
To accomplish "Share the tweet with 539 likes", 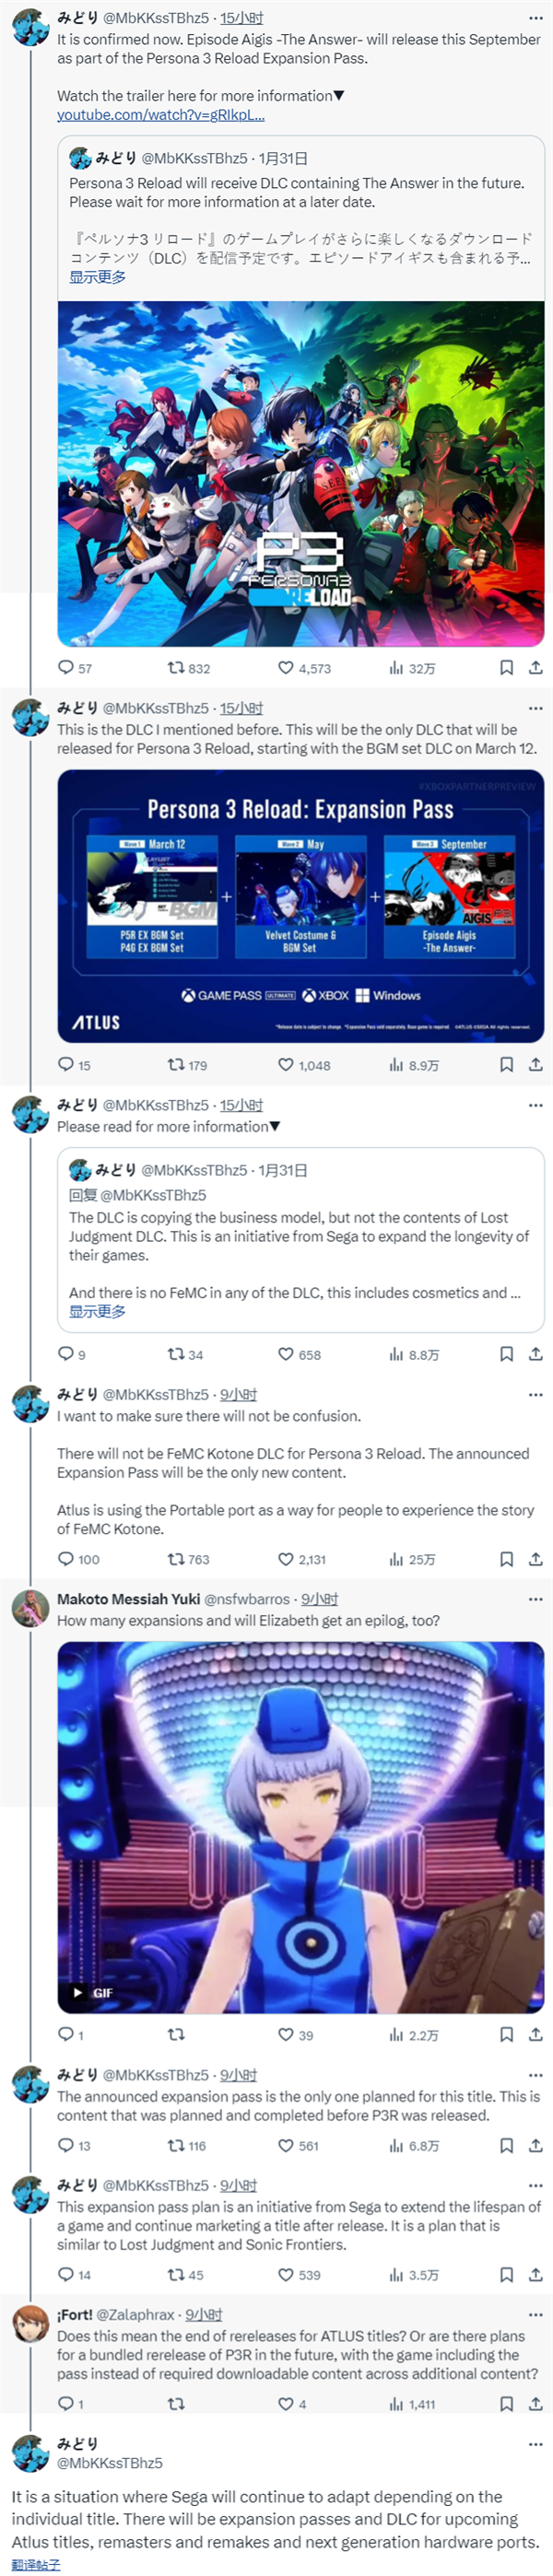I will point(535,2274).
